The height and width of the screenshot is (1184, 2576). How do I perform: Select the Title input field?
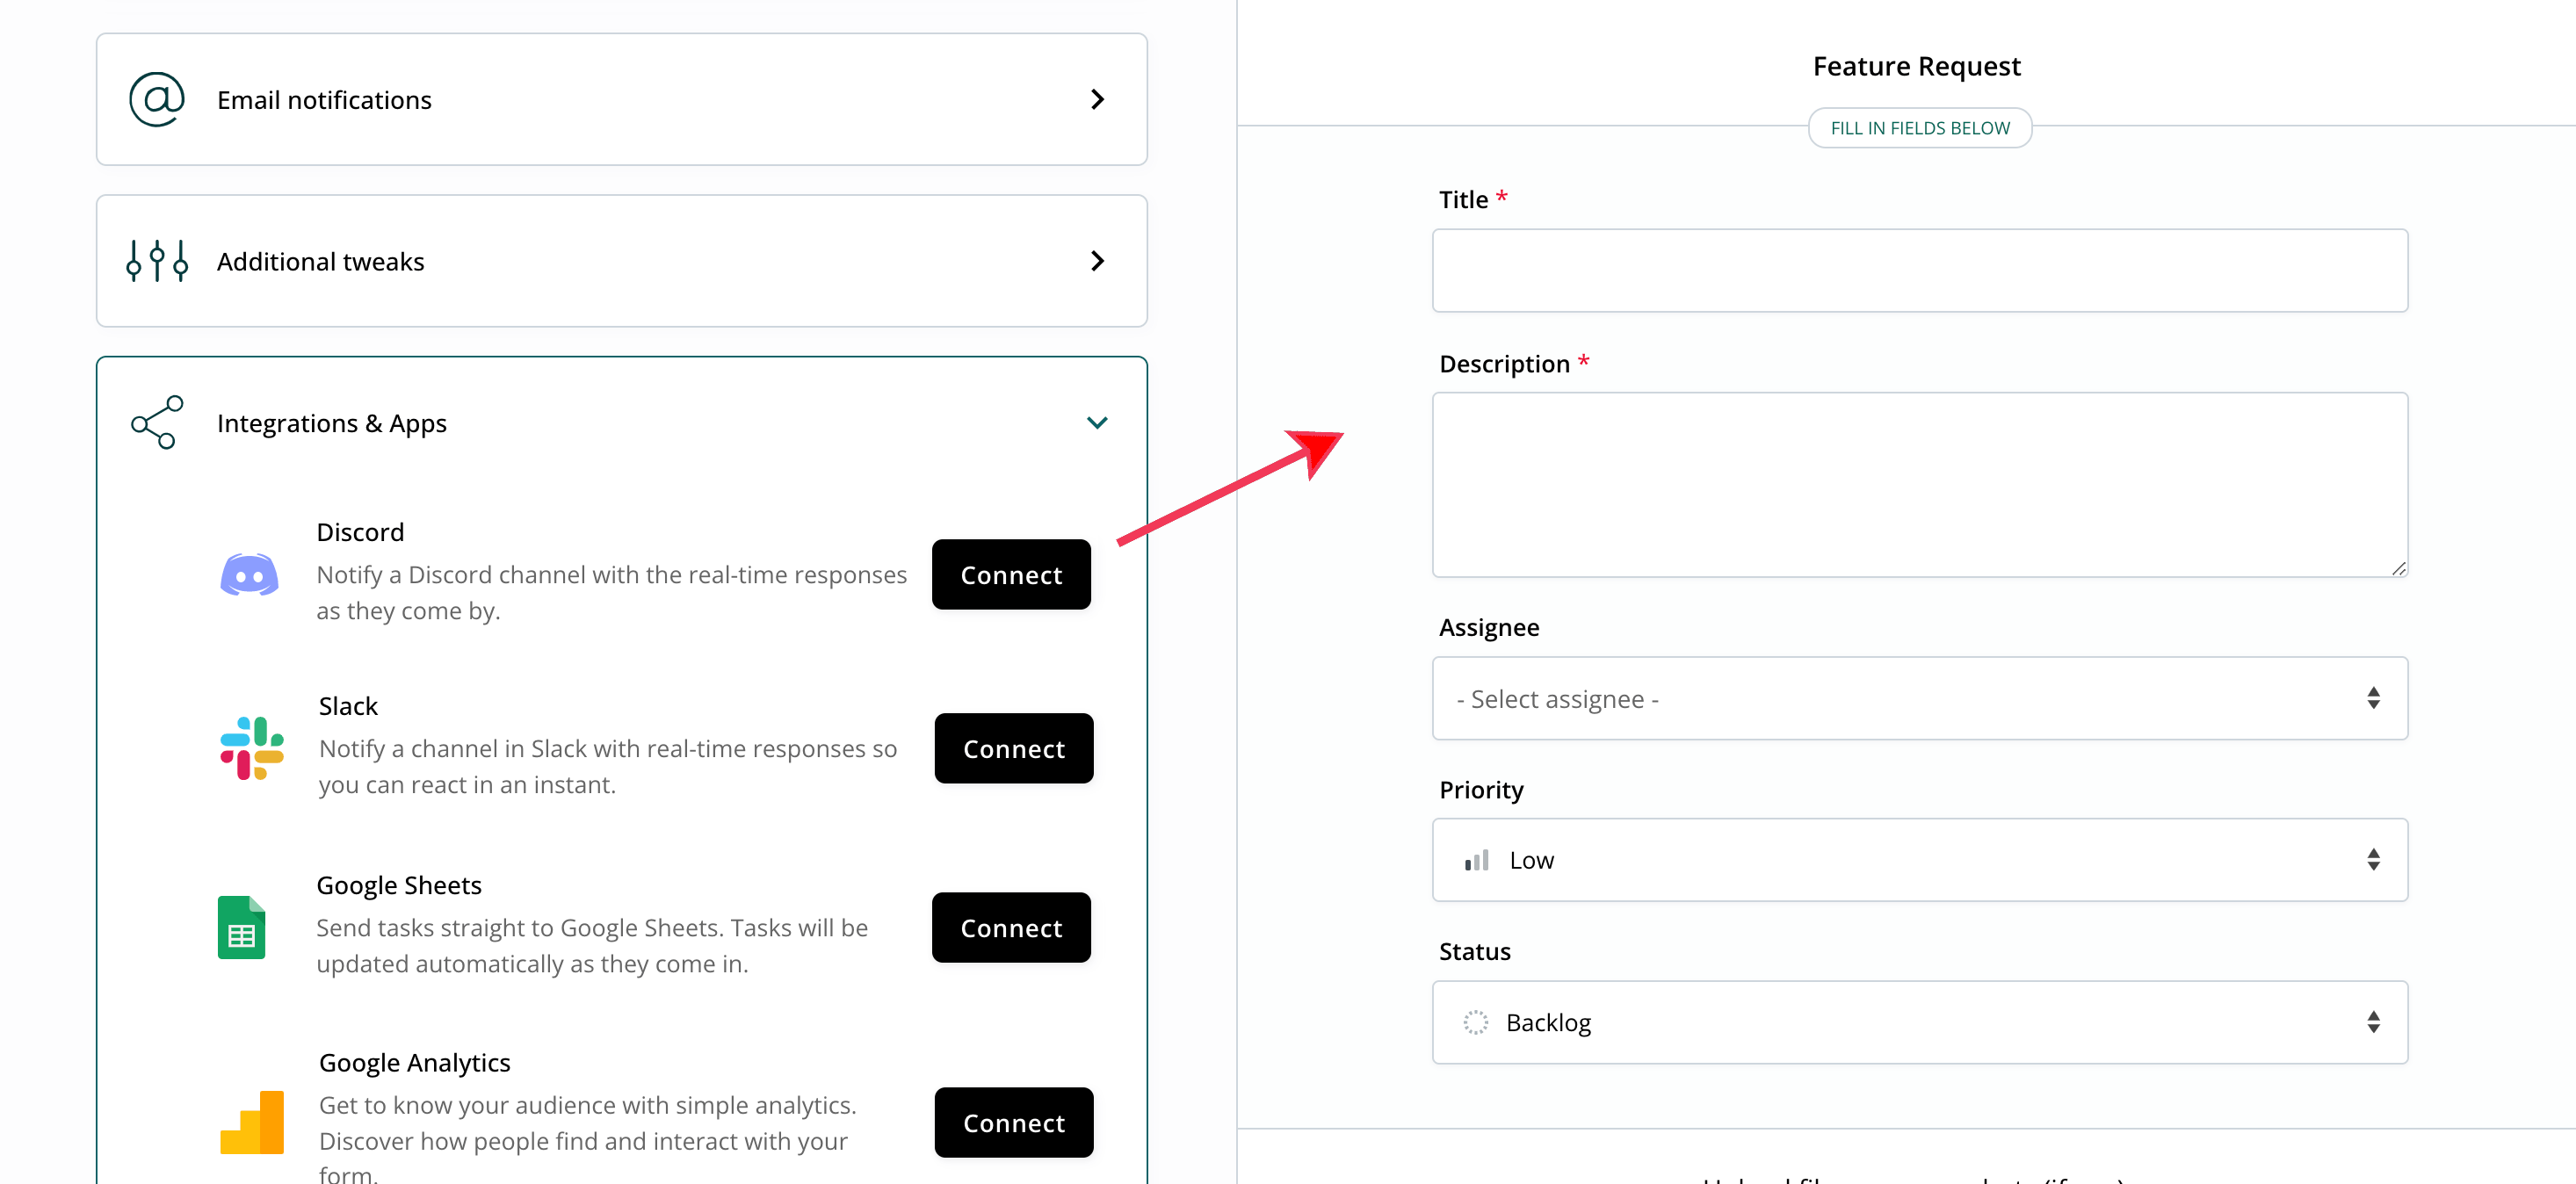pyautogui.click(x=1919, y=268)
